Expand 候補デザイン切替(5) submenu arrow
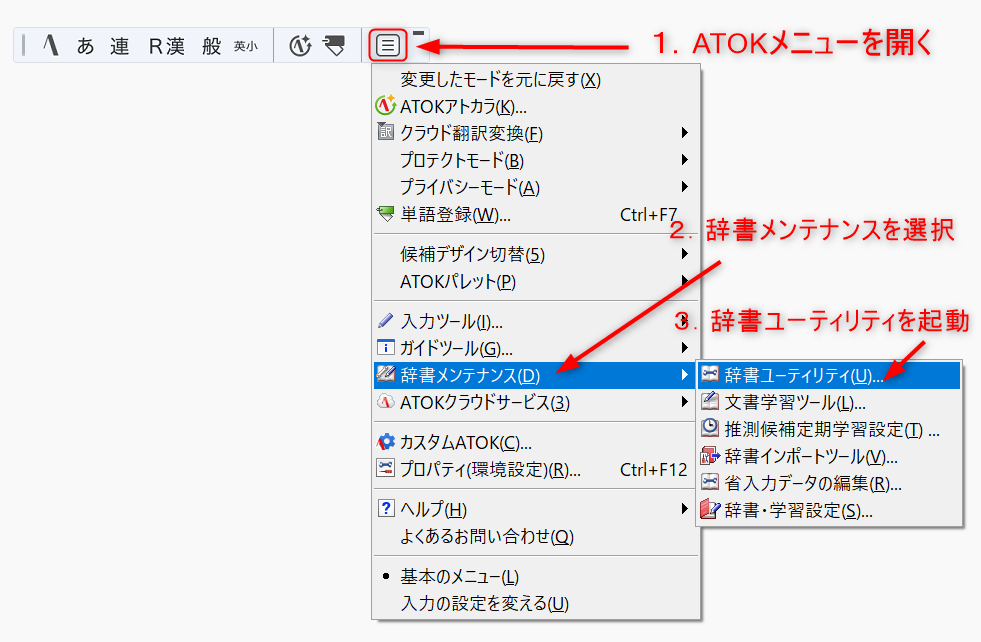 coord(684,253)
